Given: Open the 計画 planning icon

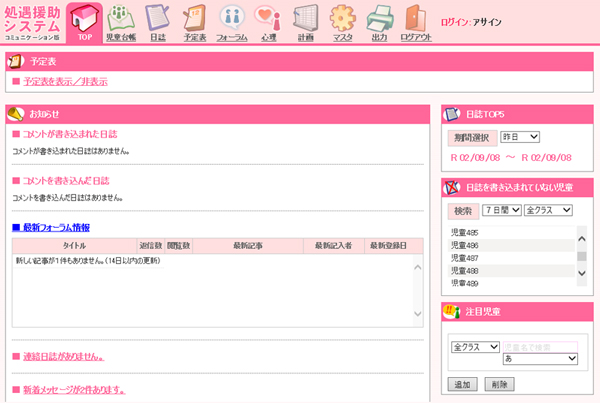Looking at the screenshot, I should click(x=304, y=22).
